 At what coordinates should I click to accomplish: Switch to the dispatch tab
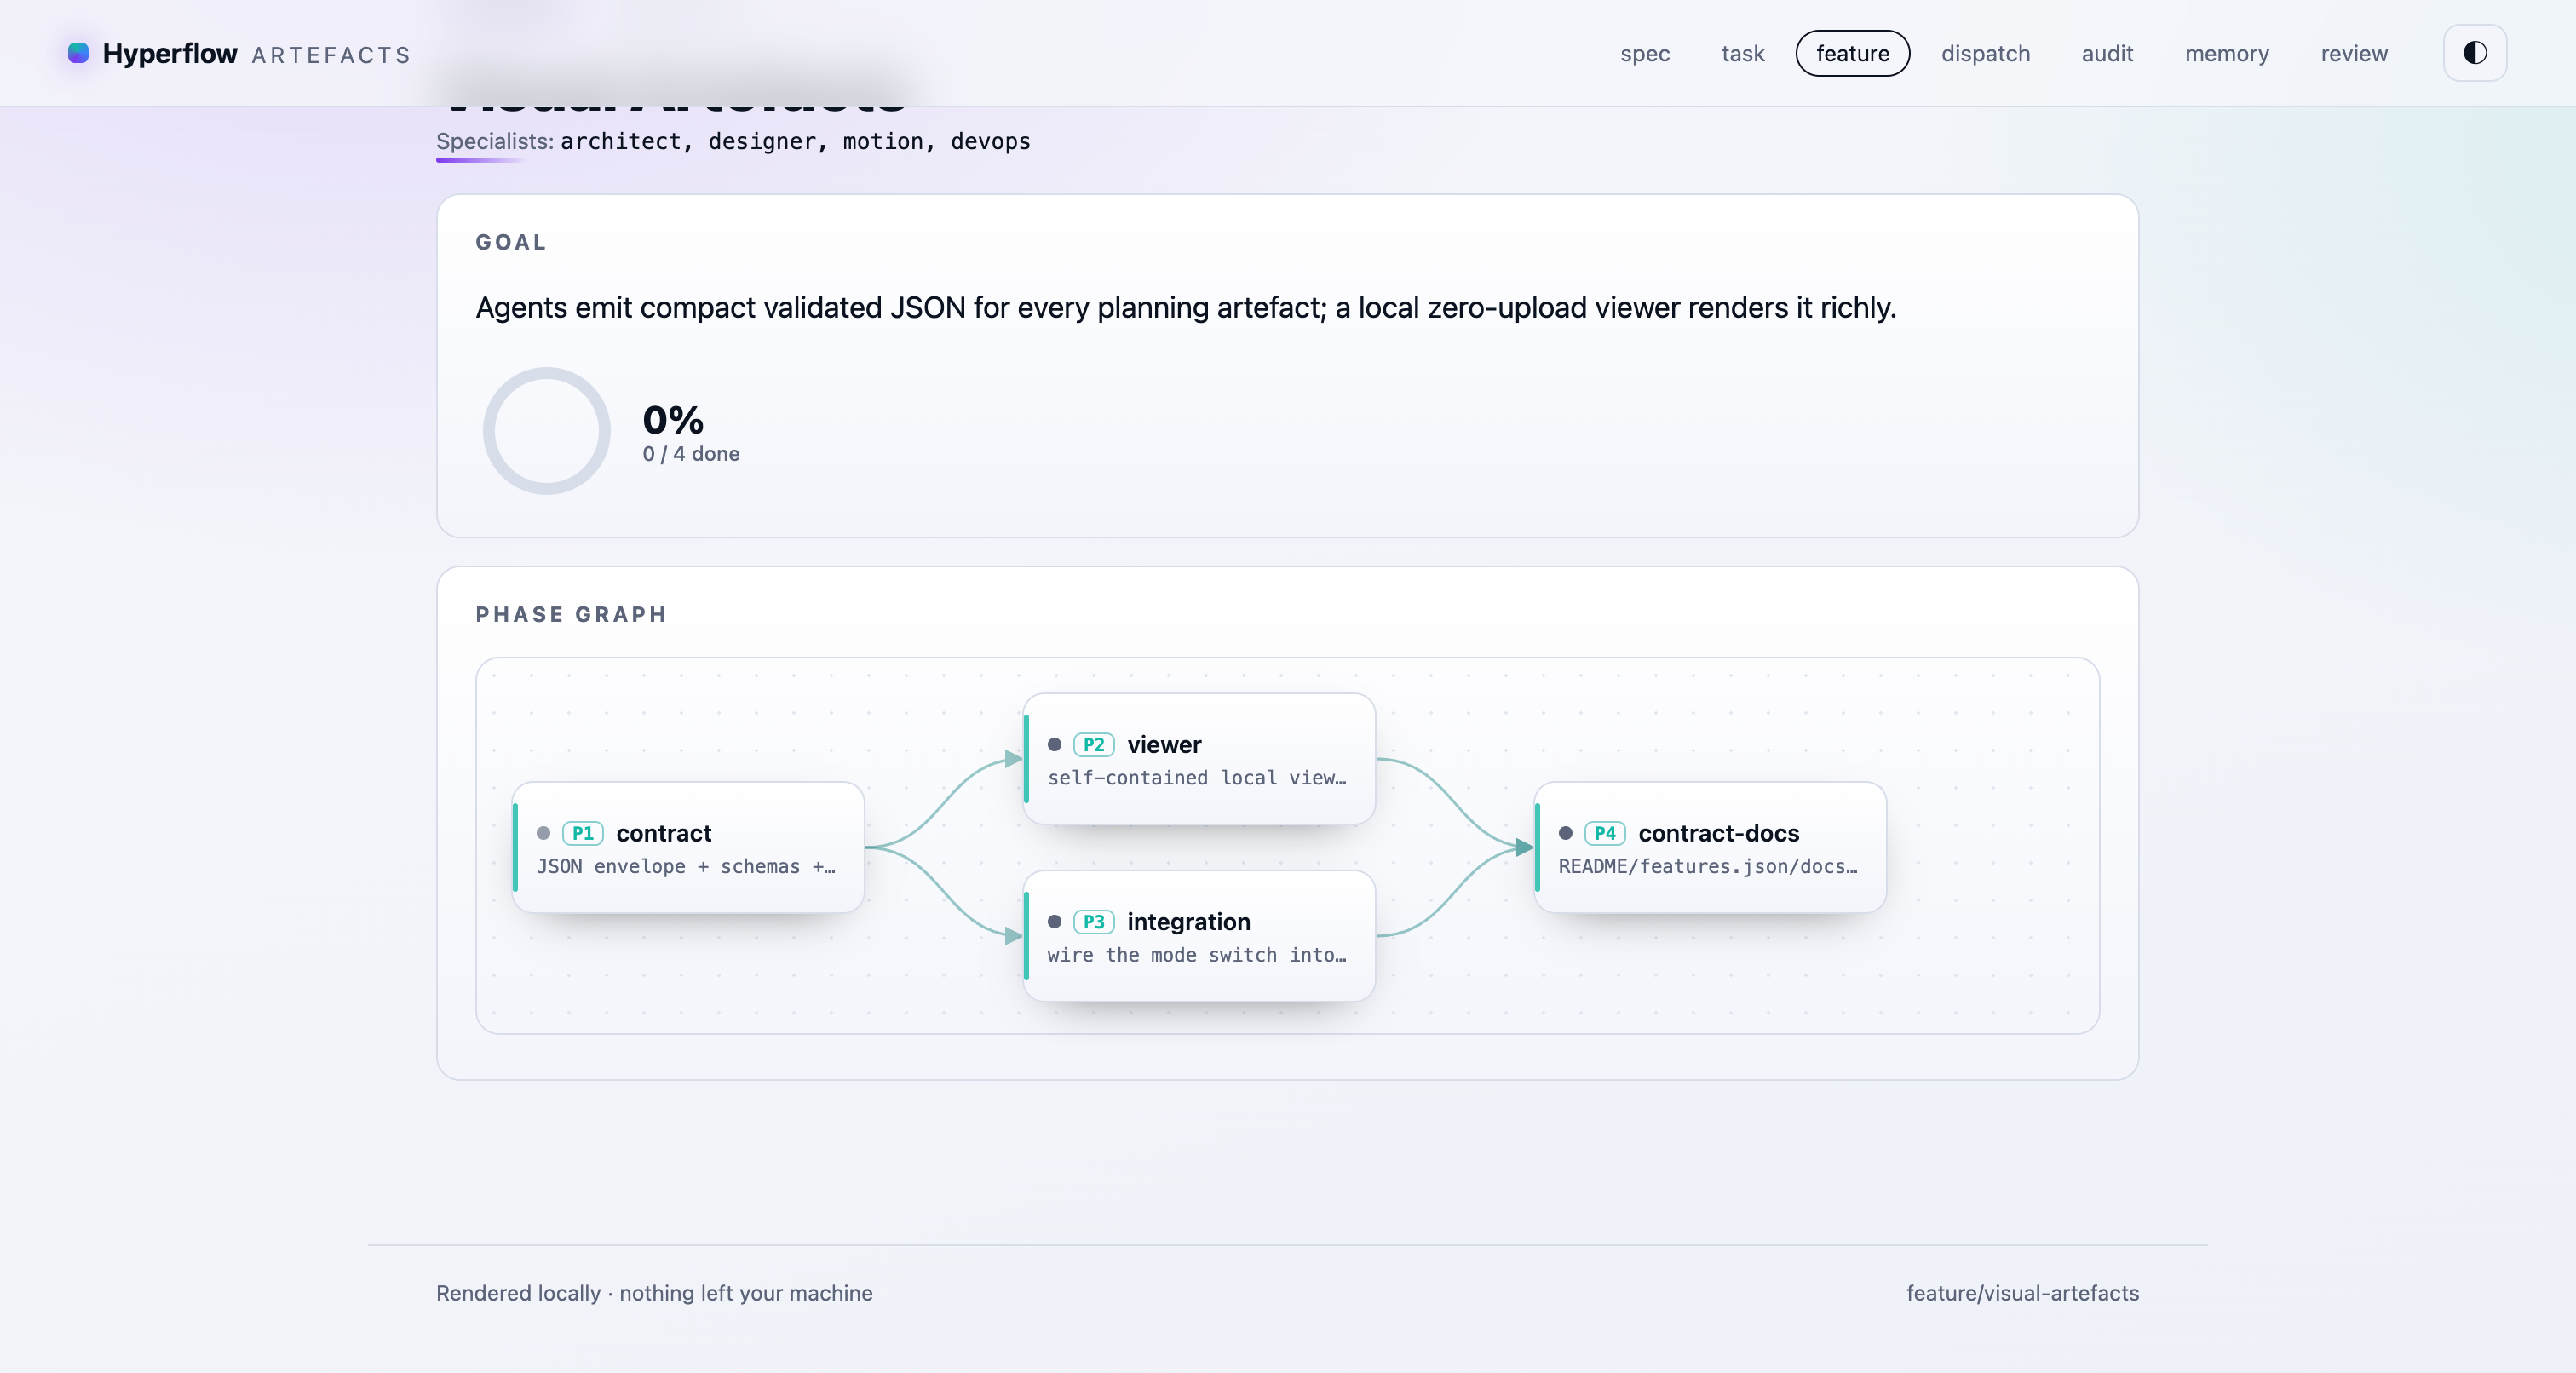pyautogui.click(x=1985, y=53)
